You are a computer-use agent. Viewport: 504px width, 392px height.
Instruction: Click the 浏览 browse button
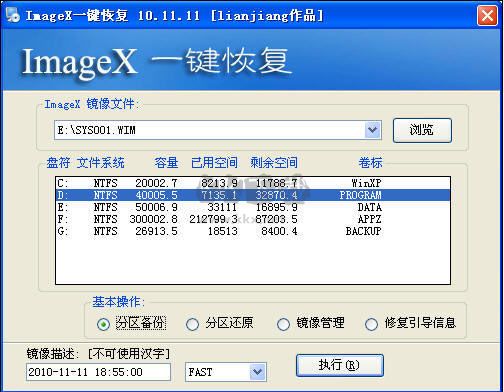422,130
